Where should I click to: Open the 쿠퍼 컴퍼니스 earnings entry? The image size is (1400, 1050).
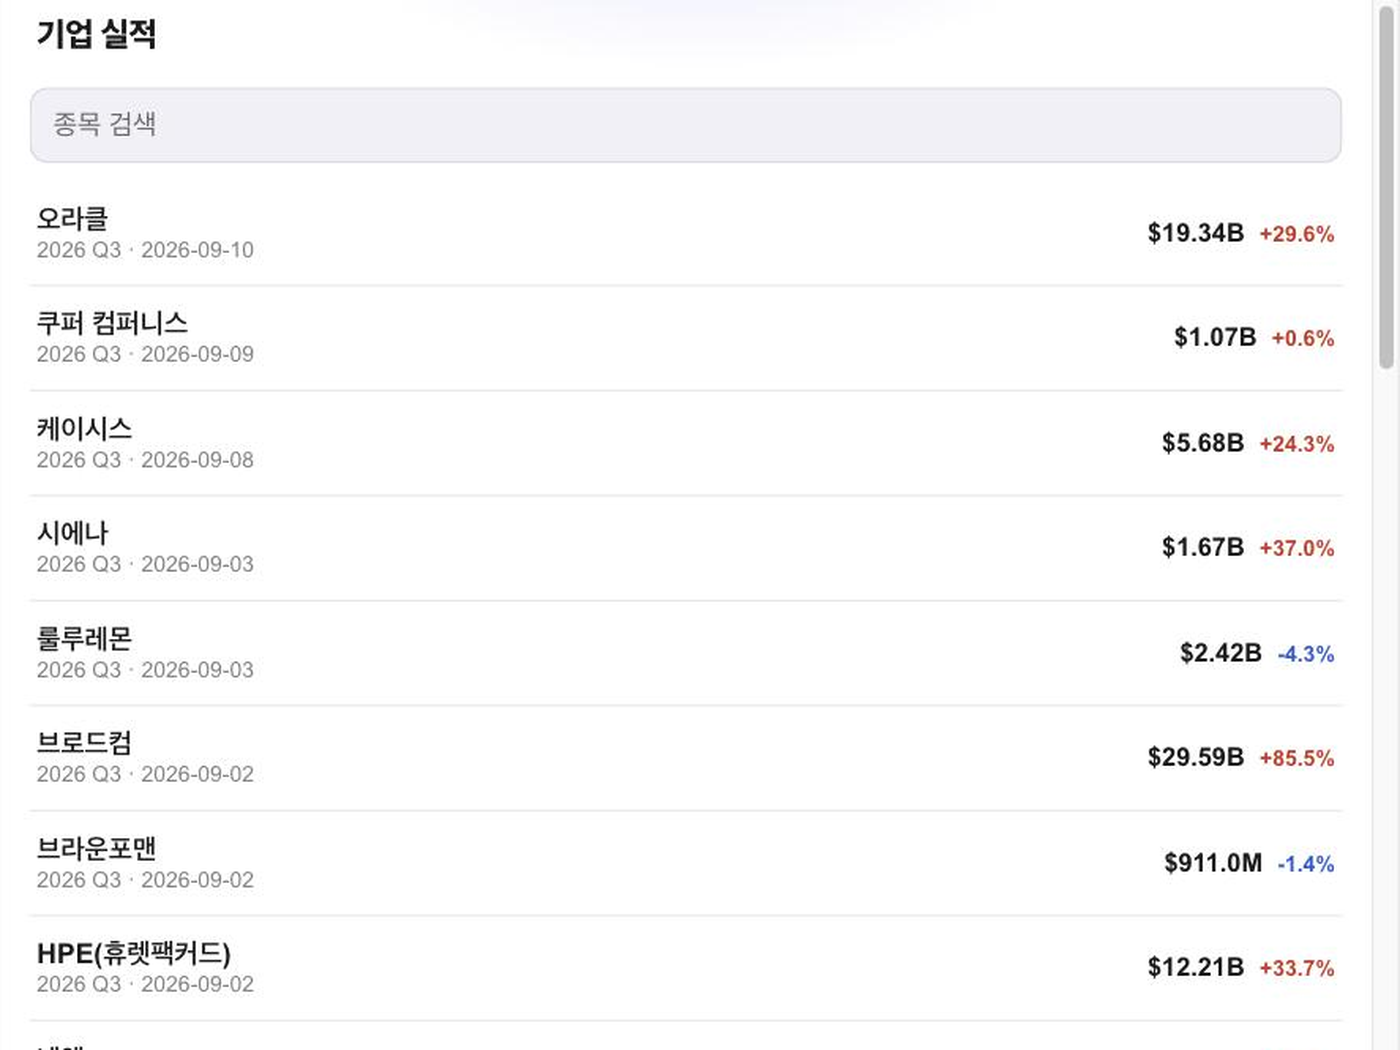pos(685,338)
